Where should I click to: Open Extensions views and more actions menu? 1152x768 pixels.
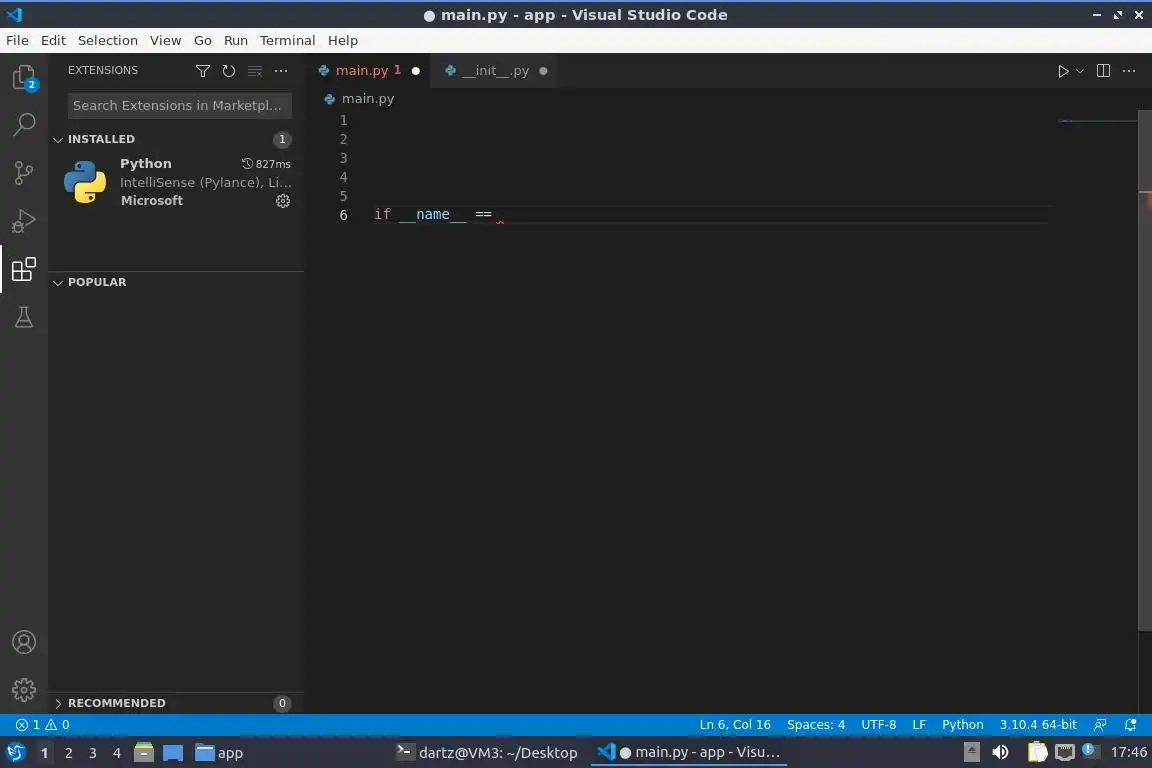click(x=281, y=71)
